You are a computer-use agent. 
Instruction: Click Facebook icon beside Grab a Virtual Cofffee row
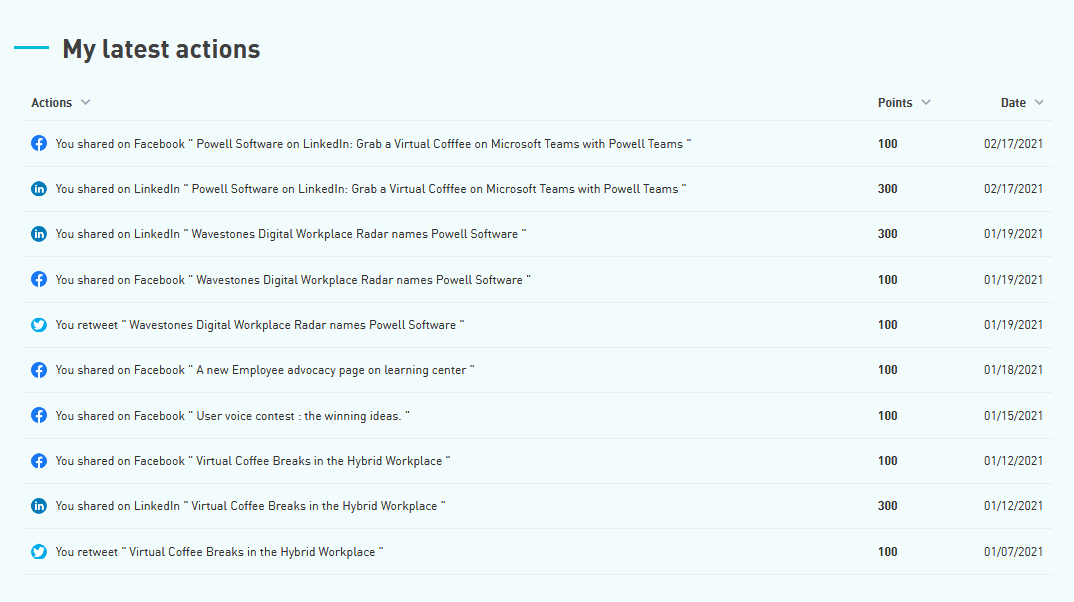(39, 143)
